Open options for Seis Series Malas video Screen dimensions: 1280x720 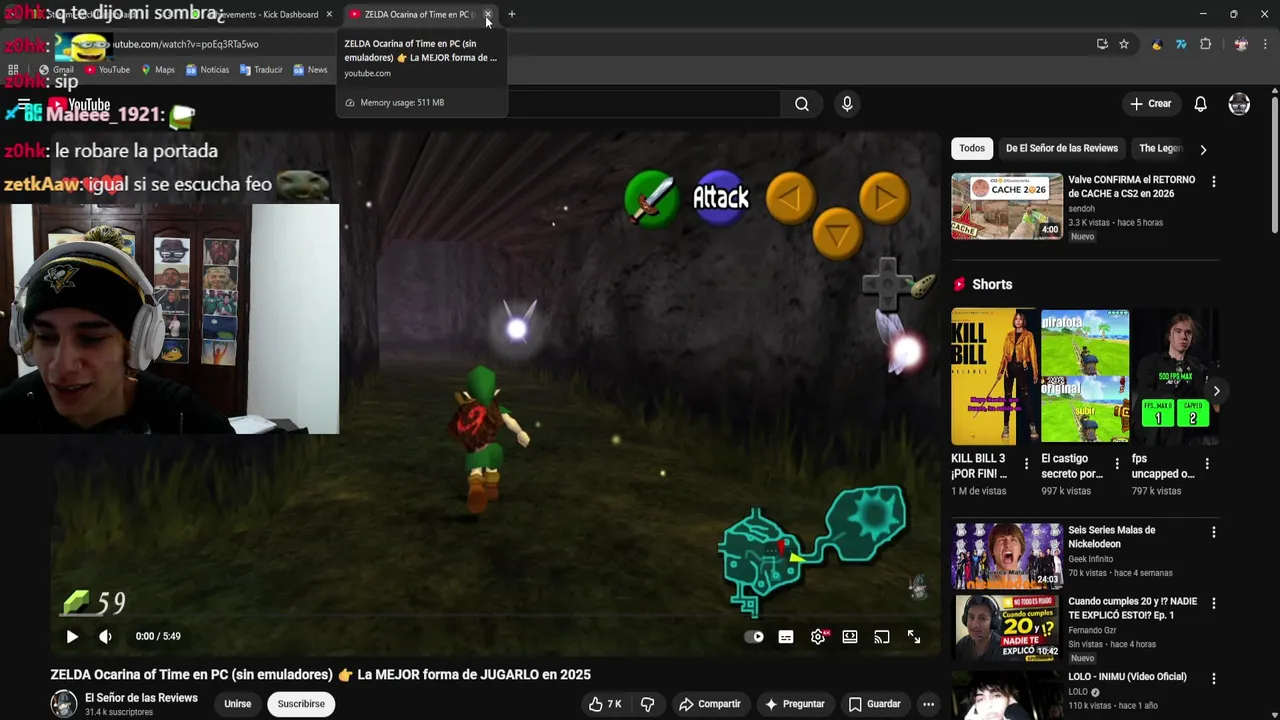1214,533
